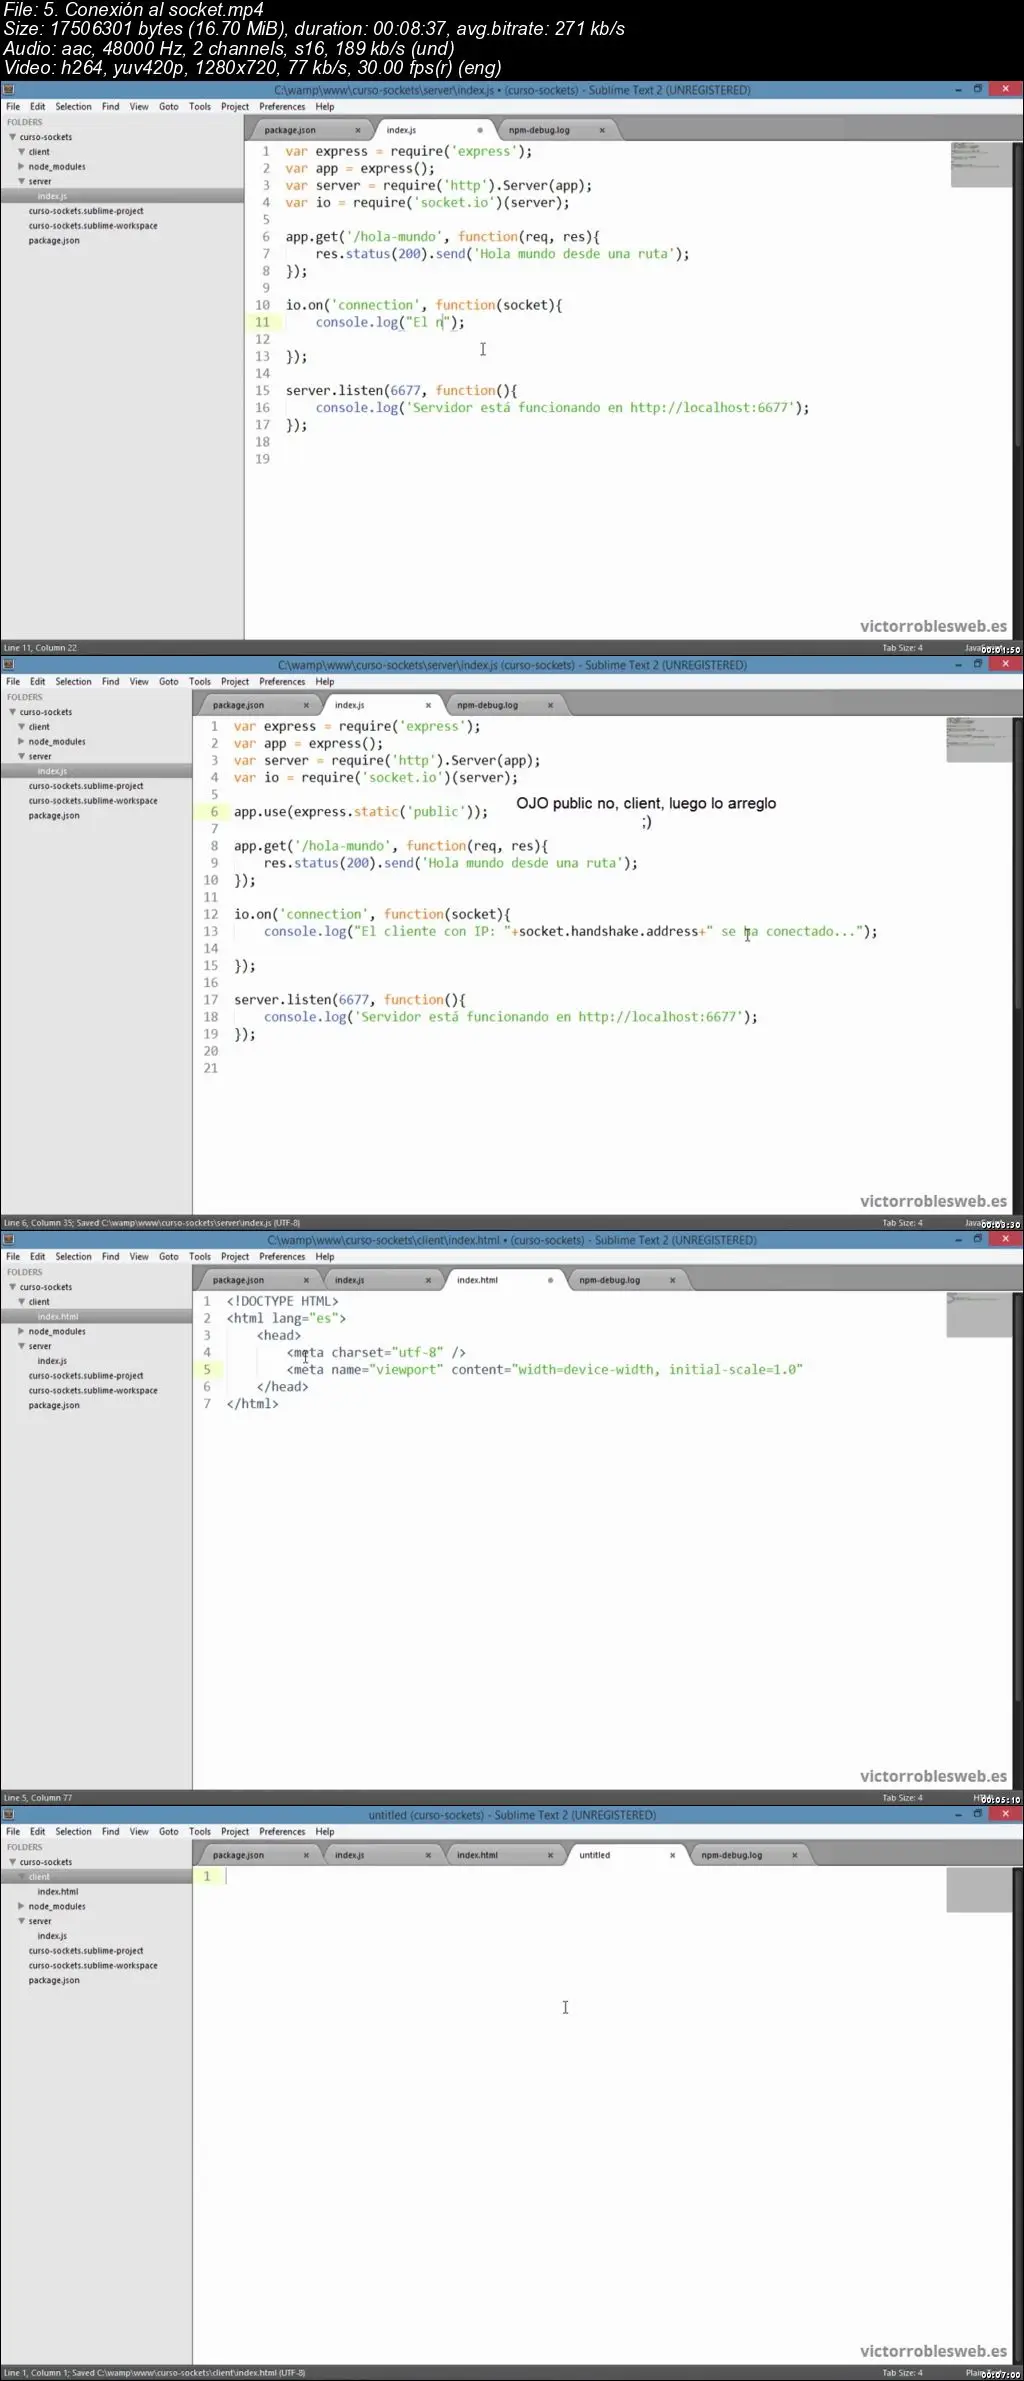Click minimap preview in saved index.js window

pyautogui.click(x=979, y=740)
